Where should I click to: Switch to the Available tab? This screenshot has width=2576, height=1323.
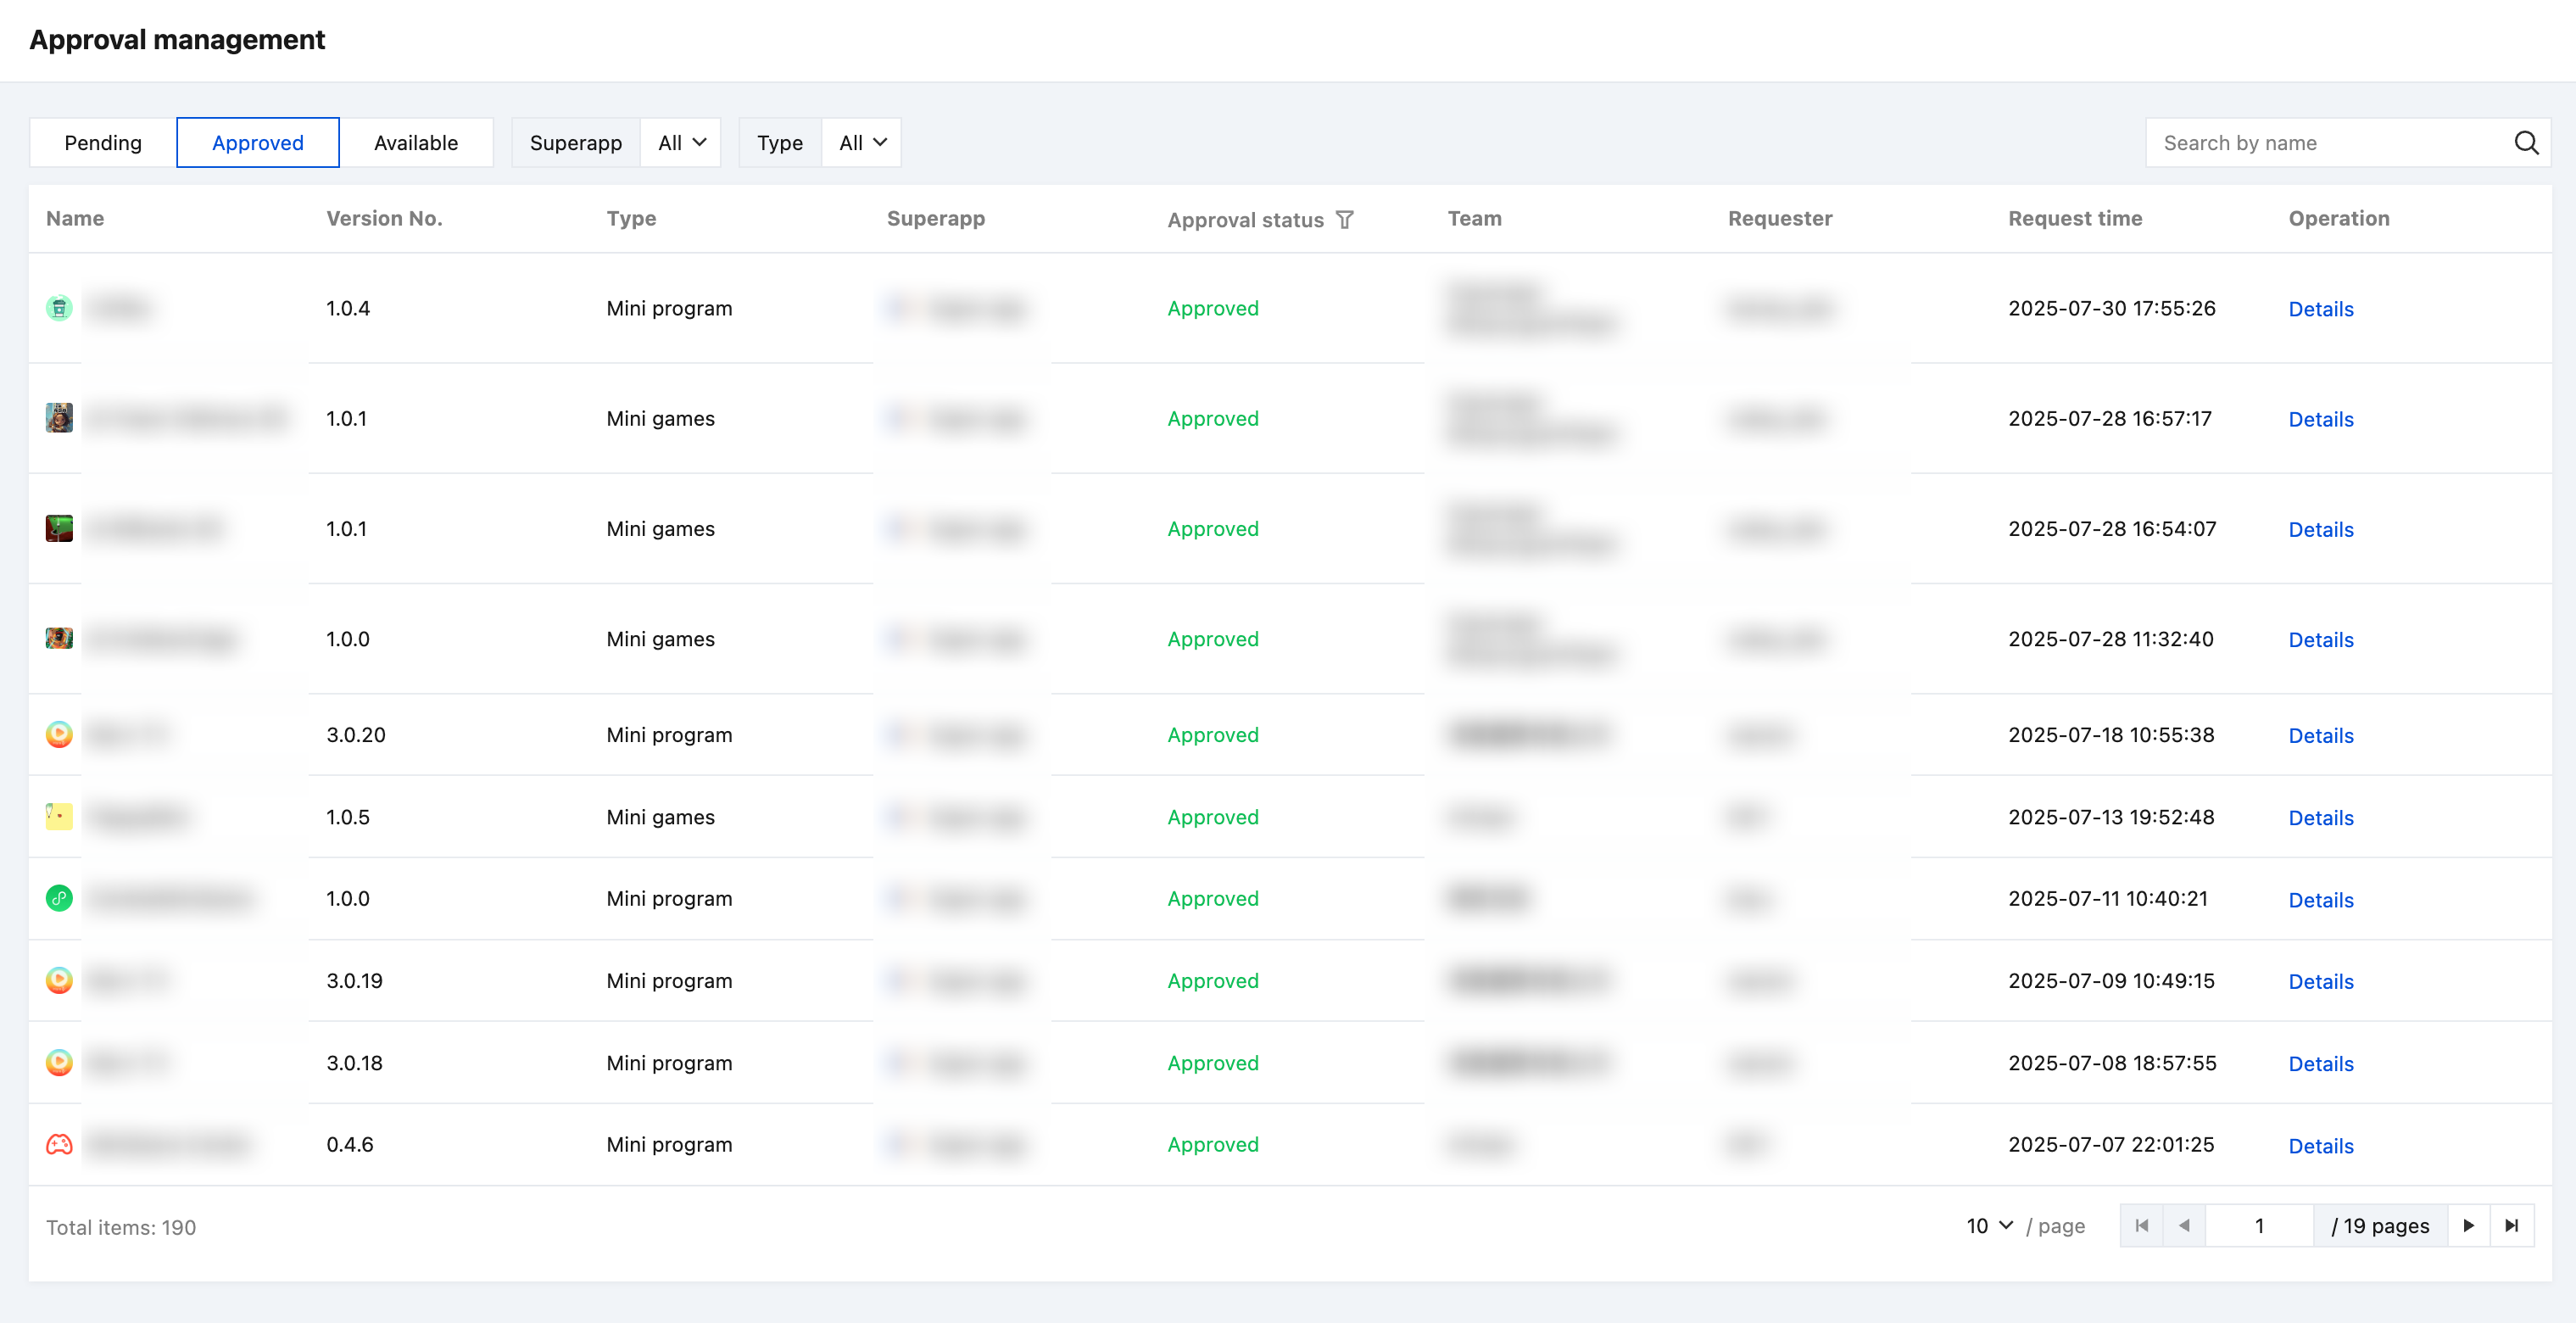point(416,143)
